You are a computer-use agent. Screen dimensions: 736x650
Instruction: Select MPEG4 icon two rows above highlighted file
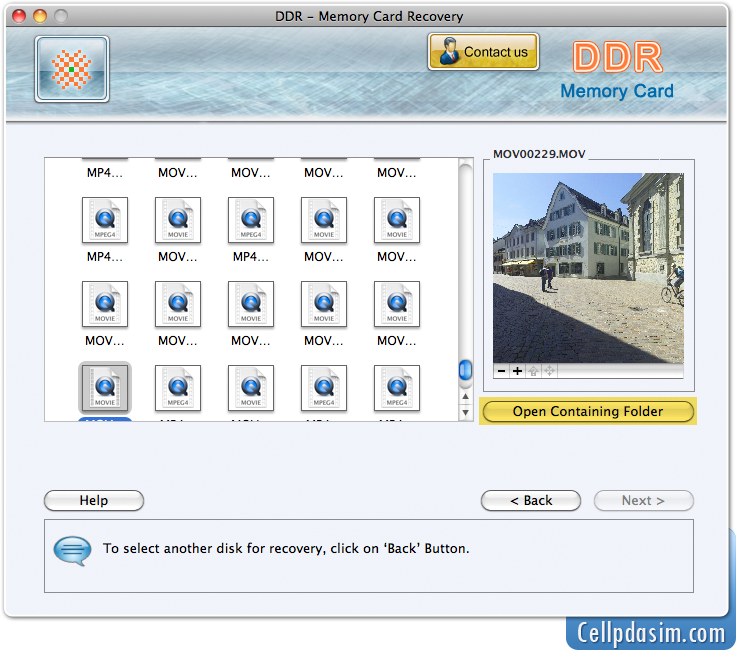[105, 220]
